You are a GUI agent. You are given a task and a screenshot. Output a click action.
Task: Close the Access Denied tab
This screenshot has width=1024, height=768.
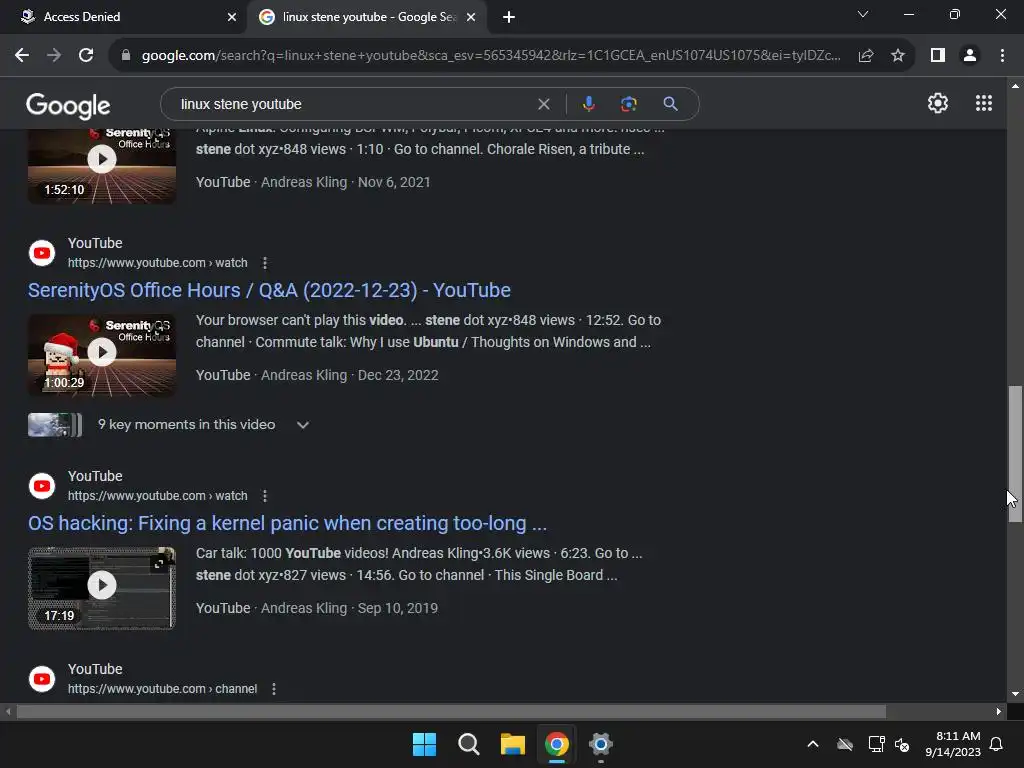coord(232,18)
